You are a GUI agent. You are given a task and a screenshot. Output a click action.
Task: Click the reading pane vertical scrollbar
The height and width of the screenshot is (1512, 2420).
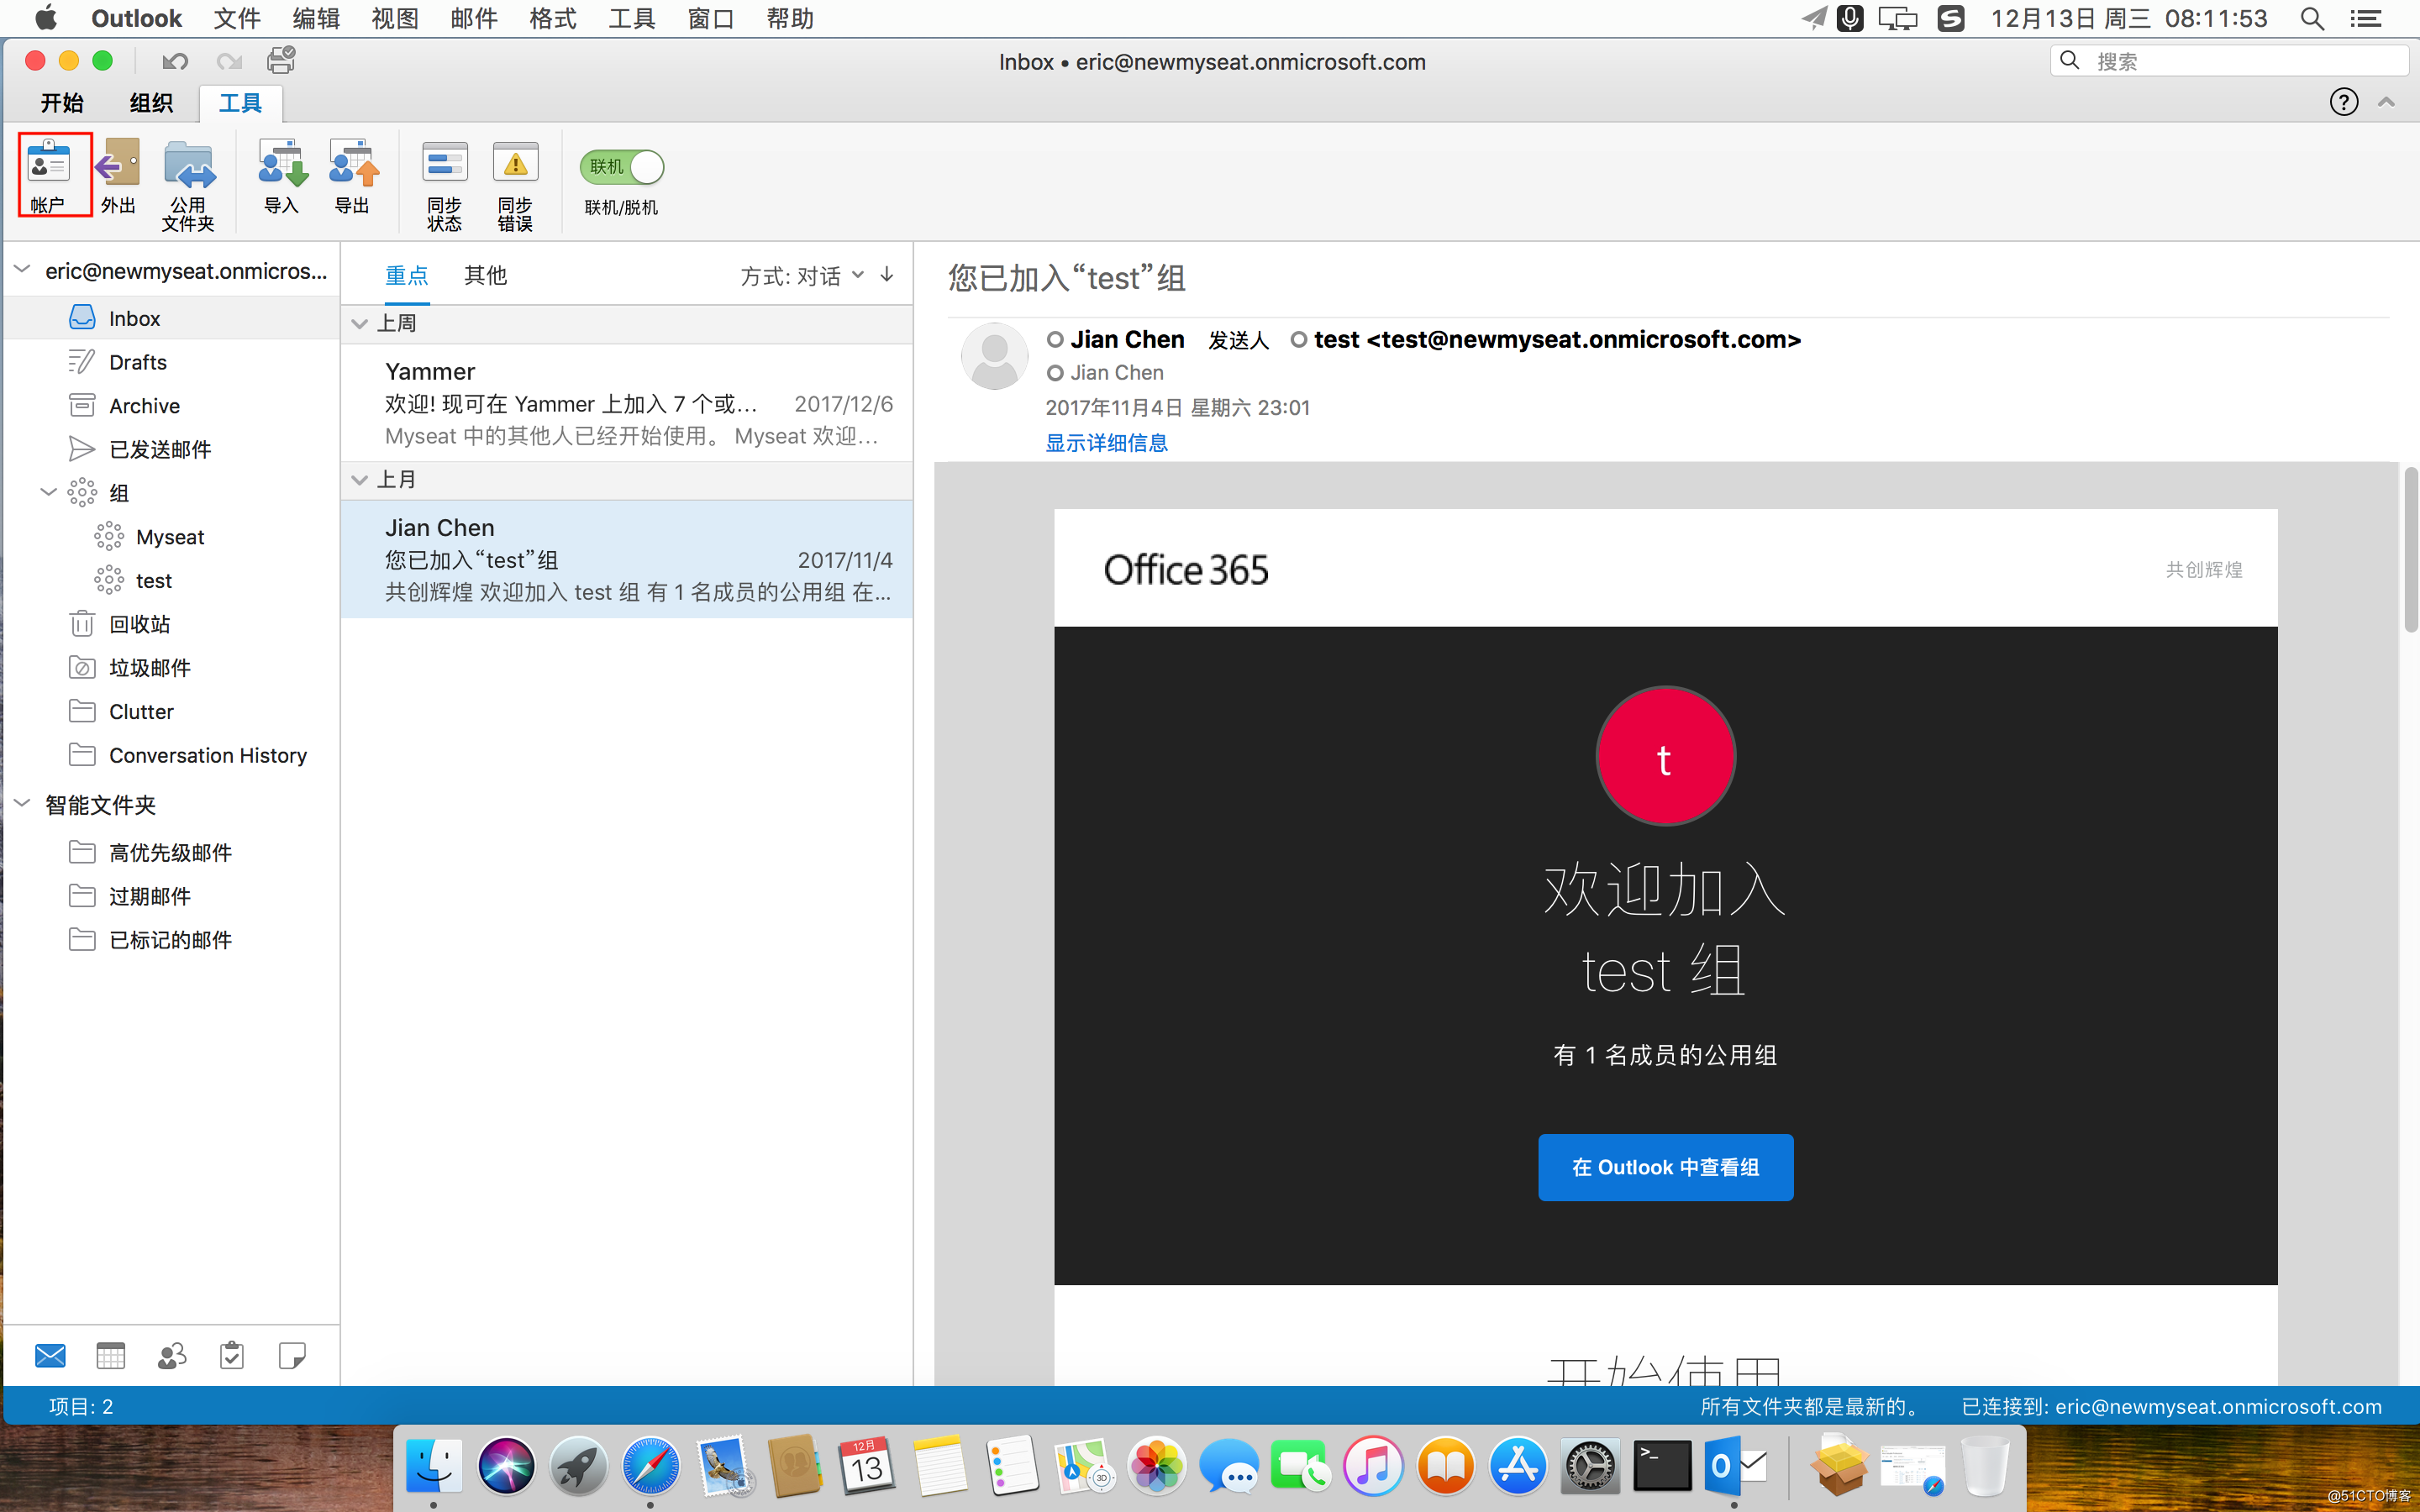[2411, 550]
